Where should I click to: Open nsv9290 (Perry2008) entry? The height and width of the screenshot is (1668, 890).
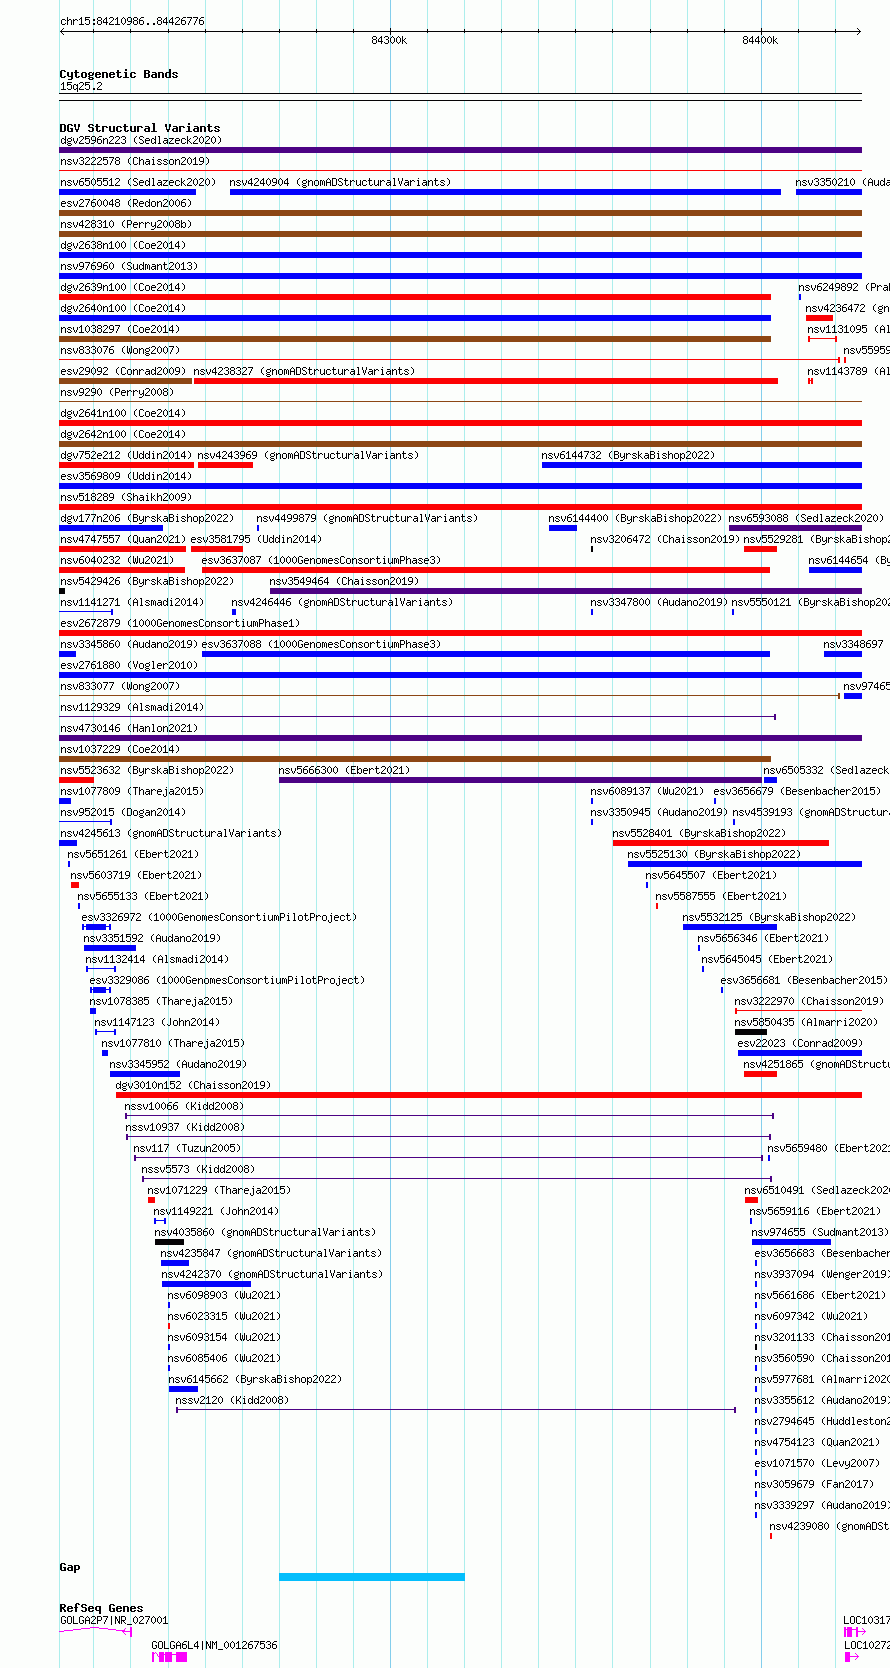click(x=116, y=393)
